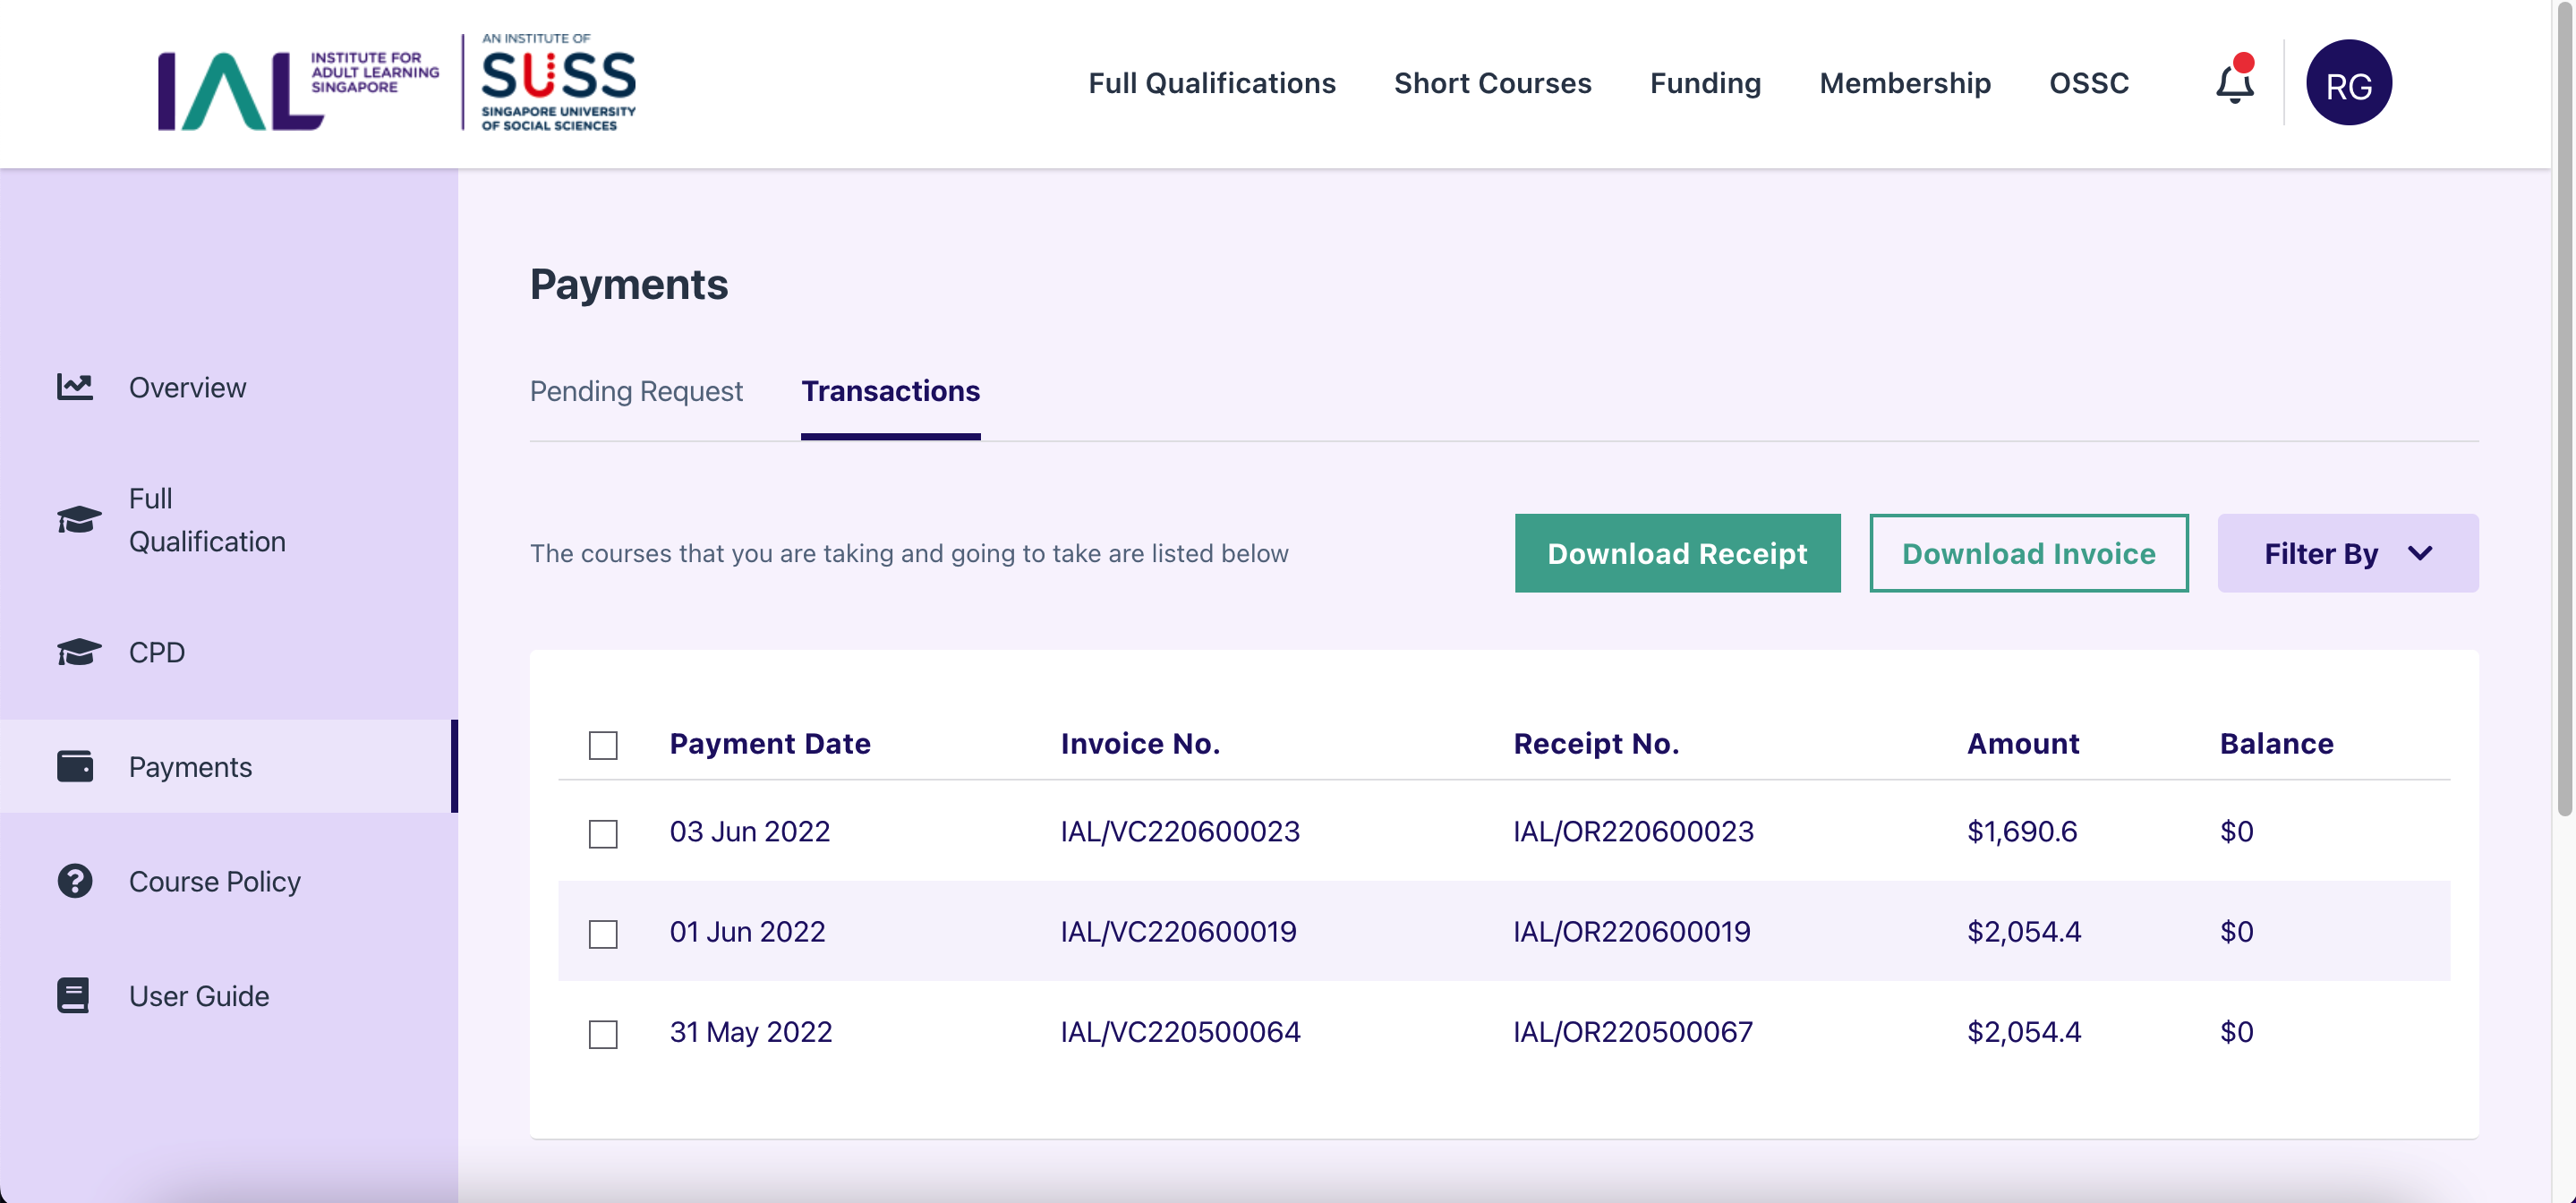Viewport: 2576px width, 1203px height.
Task: Tick the select-all checkbox in table header
Action: 603,745
